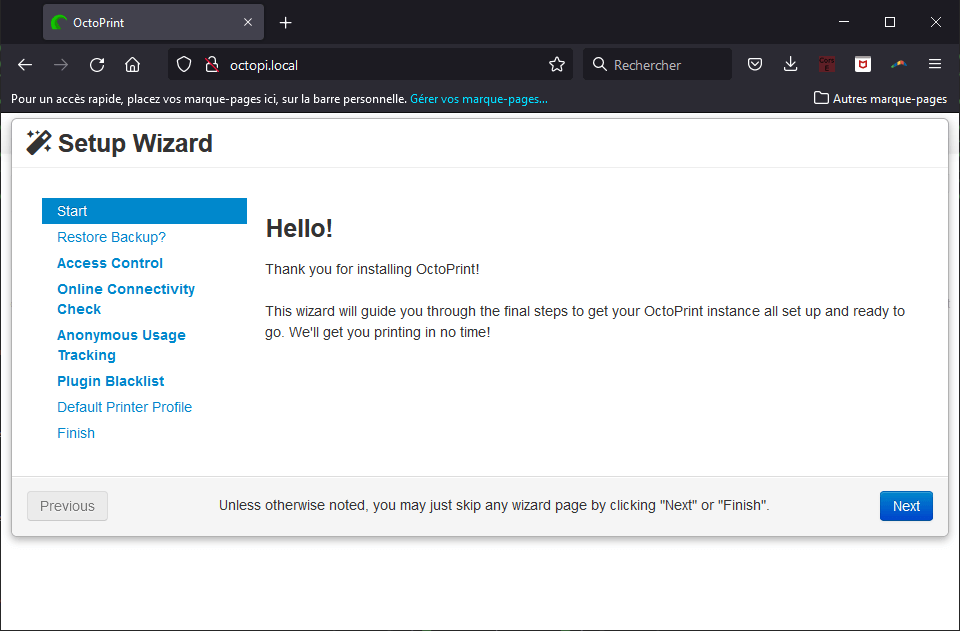Click Gérer vos marque-pages link
The image size is (960, 631).
(x=479, y=99)
